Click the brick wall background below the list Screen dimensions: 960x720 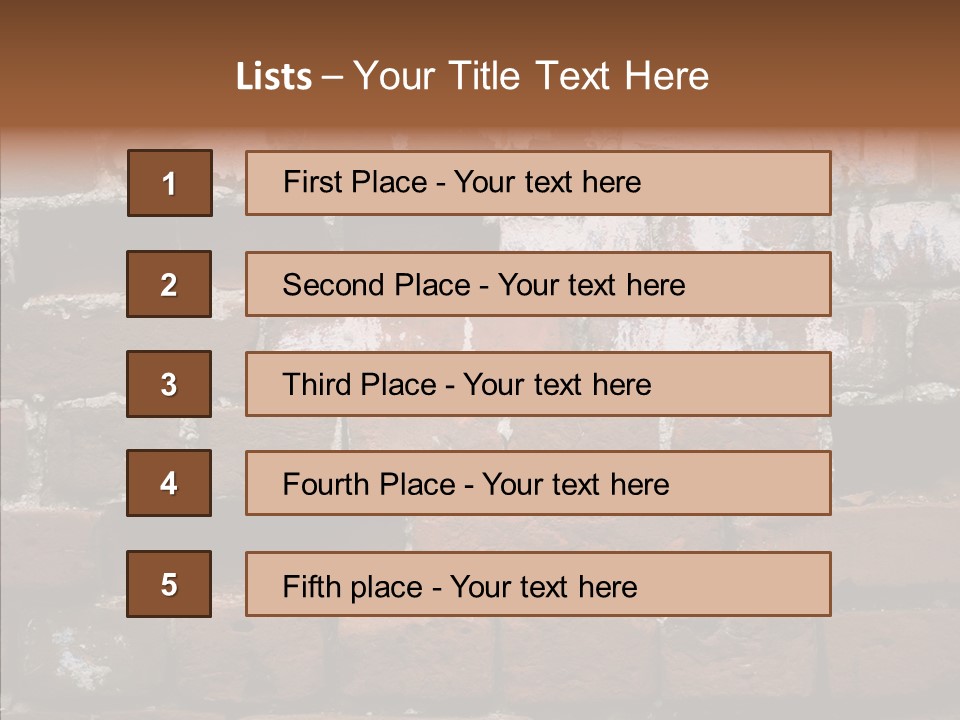click(x=480, y=670)
